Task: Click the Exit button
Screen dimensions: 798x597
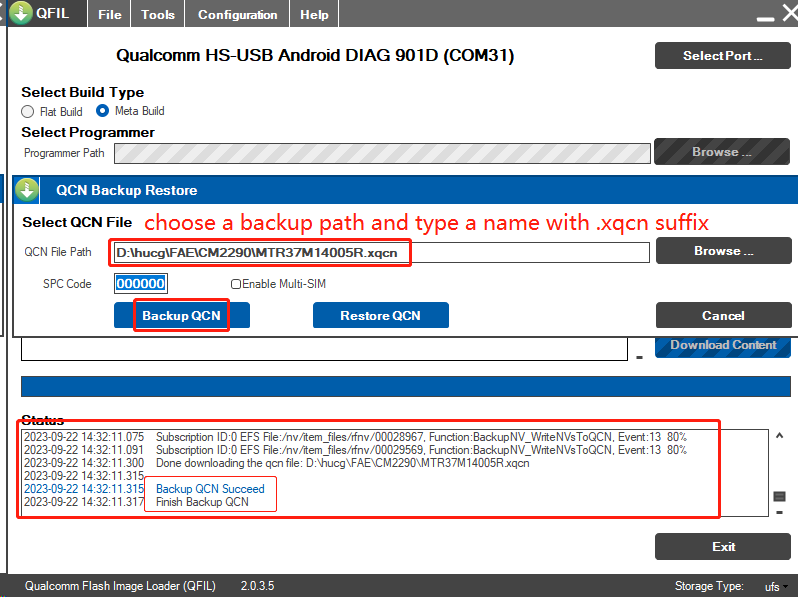Action: point(723,547)
